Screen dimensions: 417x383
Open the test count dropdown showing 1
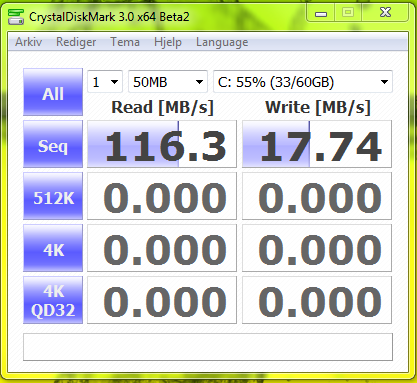point(105,82)
